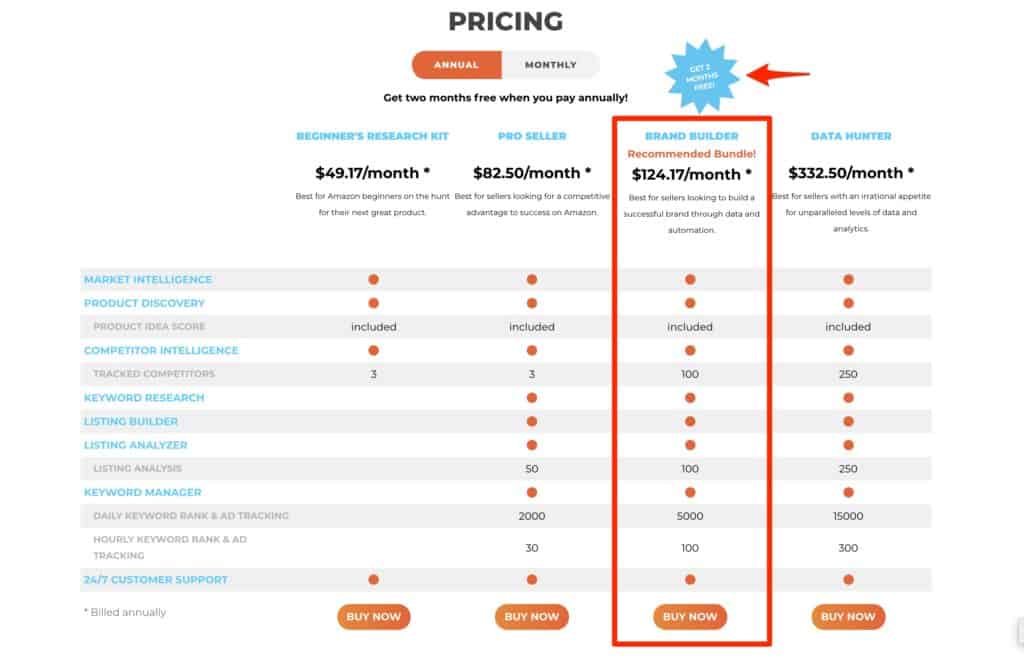Screen dimensions: 1024x658
Task: Open the Product Discovery feature link
Action: tap(144, 303)
